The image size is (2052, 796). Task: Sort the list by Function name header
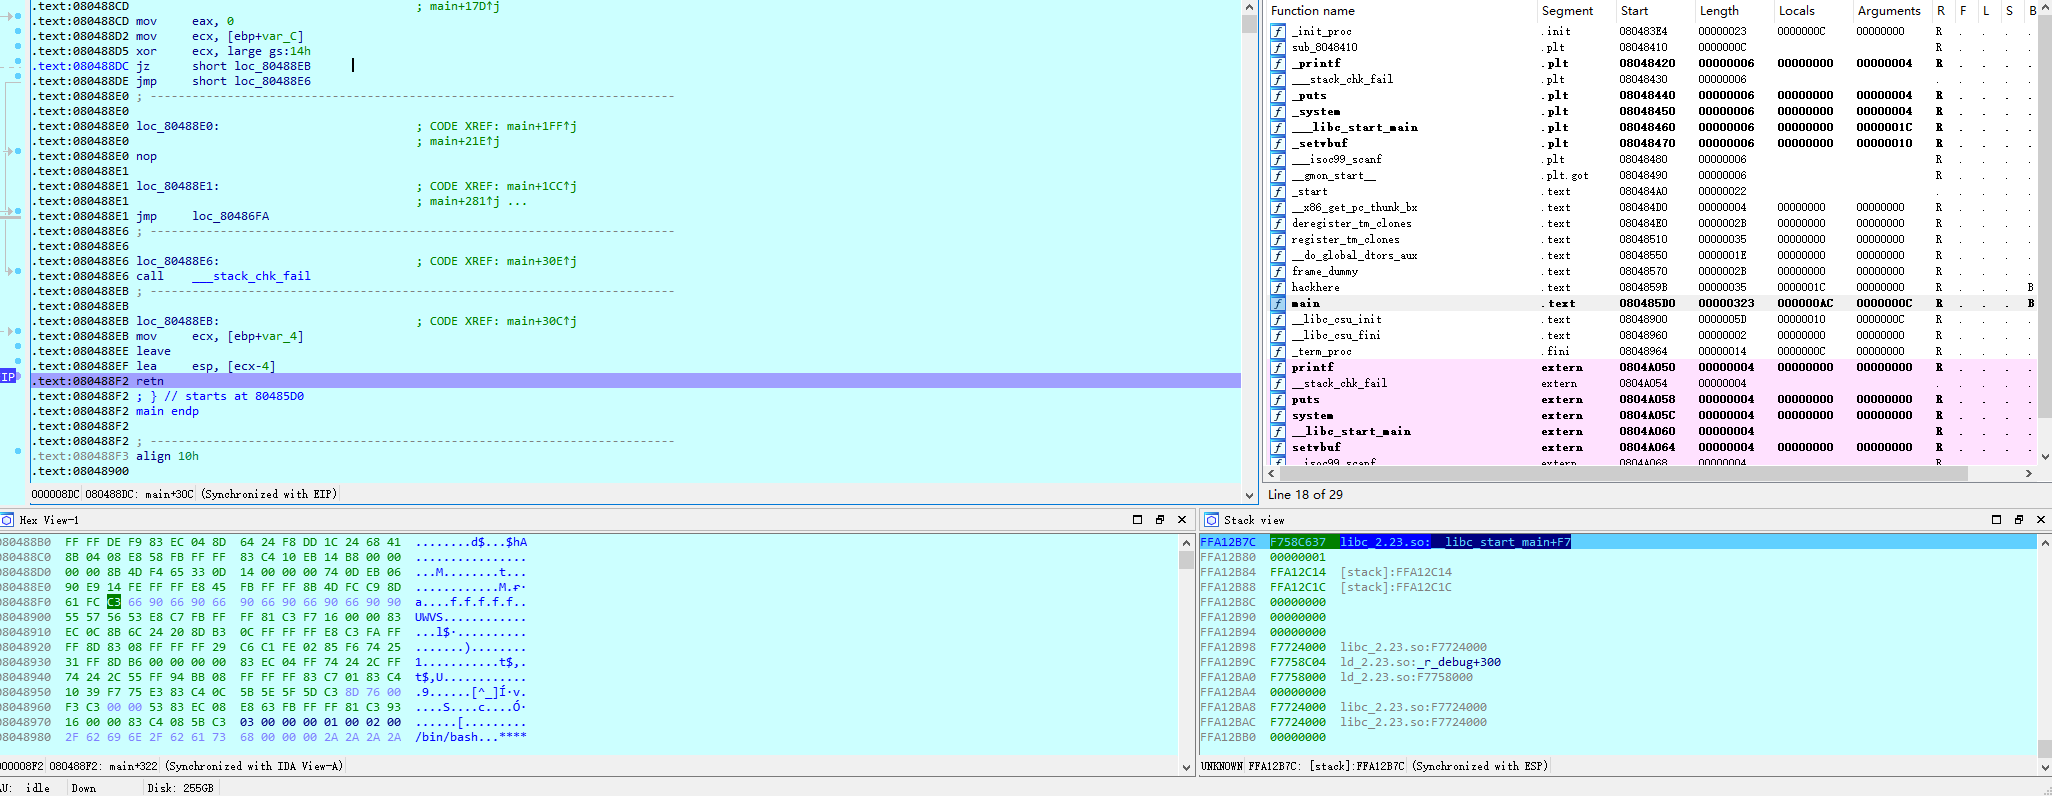click(1313, 11)
